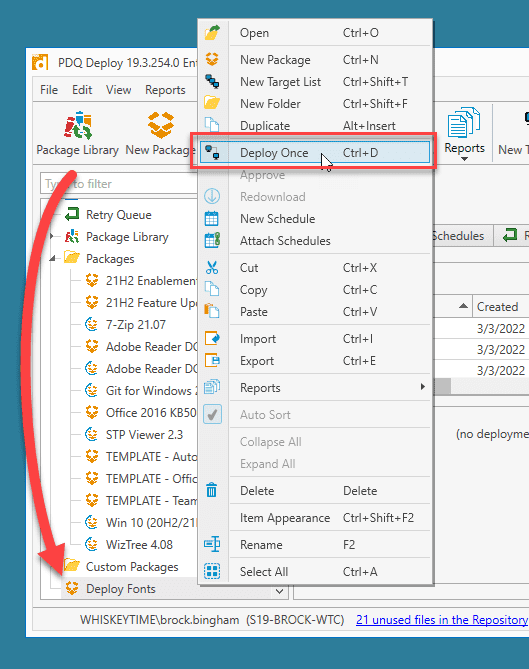Click the tree panel scroll down chevron

280,591
